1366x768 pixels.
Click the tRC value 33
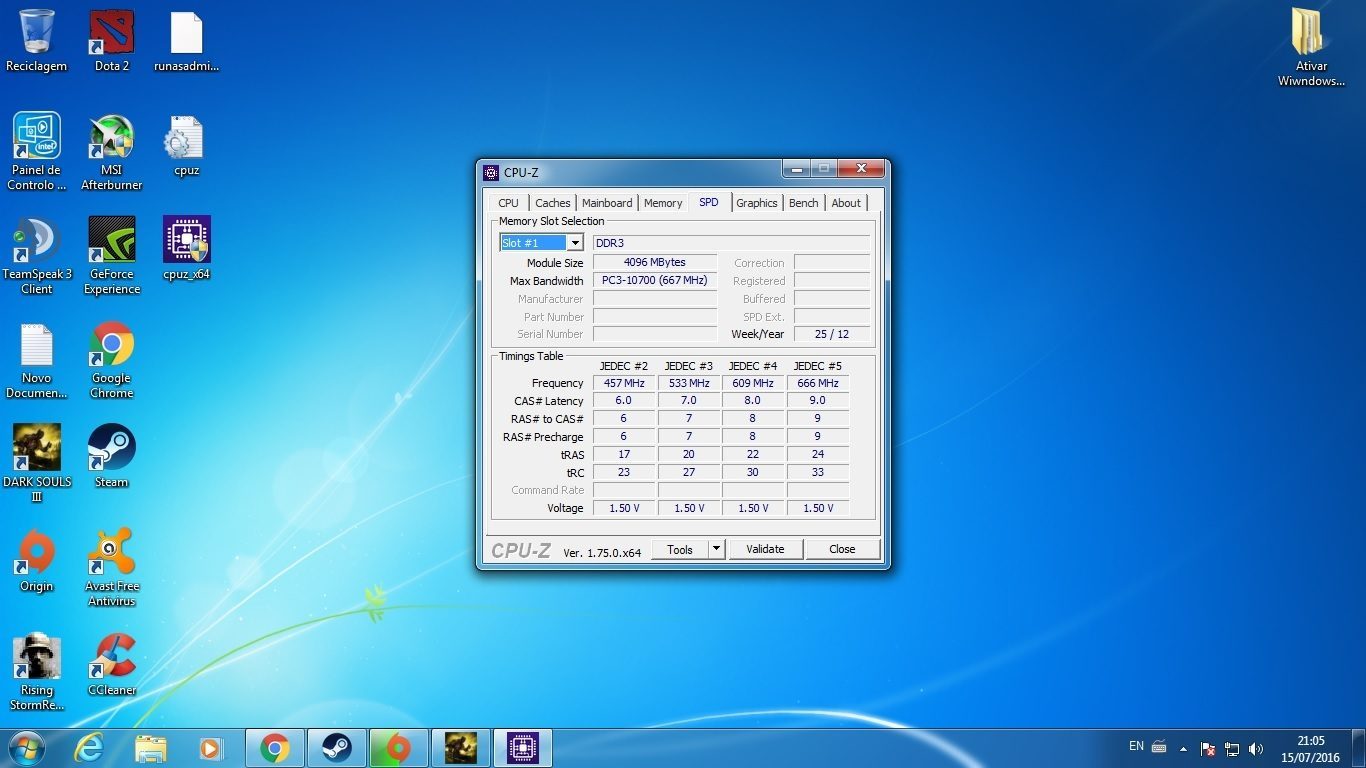818,472
